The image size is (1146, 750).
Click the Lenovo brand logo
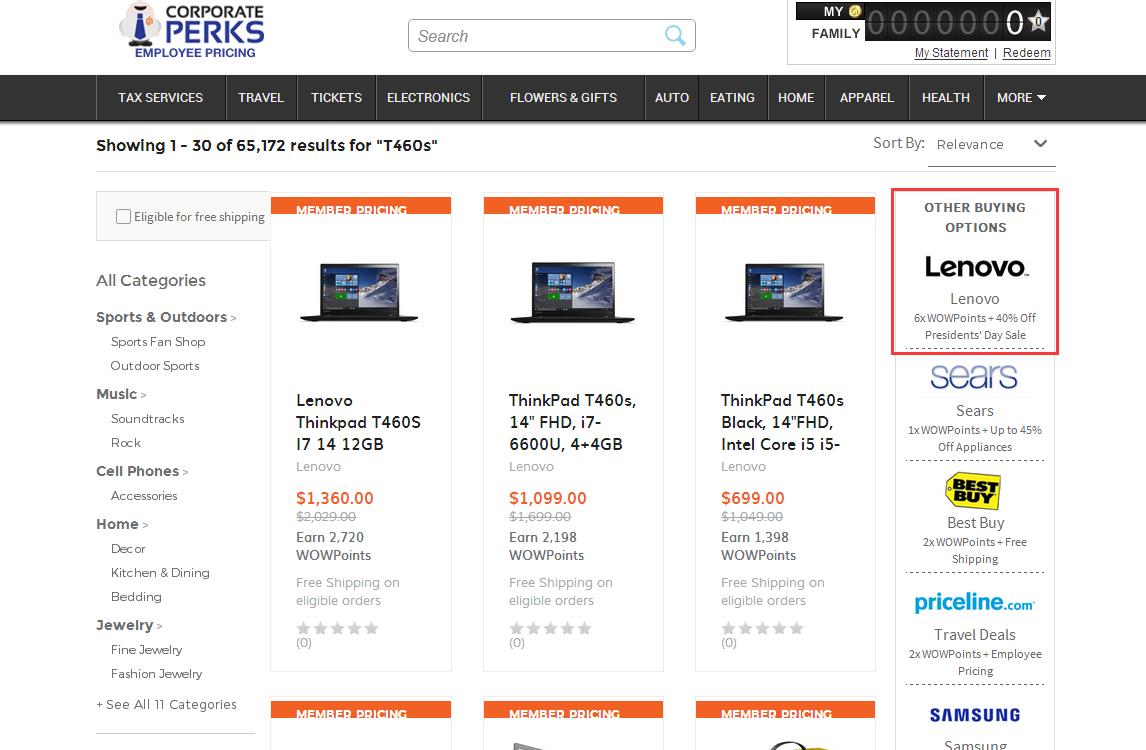coord(976,267)
